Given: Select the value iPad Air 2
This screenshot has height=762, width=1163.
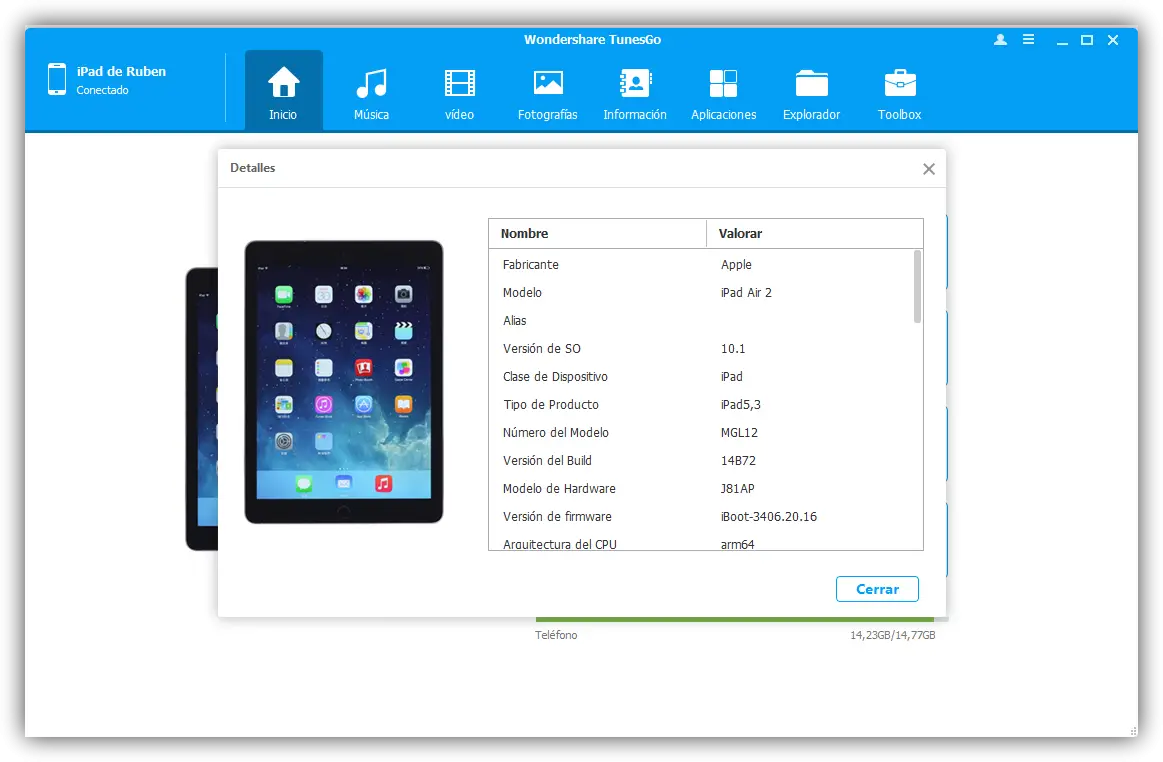Looking at the screenshot, I should (x=746, y=293).
